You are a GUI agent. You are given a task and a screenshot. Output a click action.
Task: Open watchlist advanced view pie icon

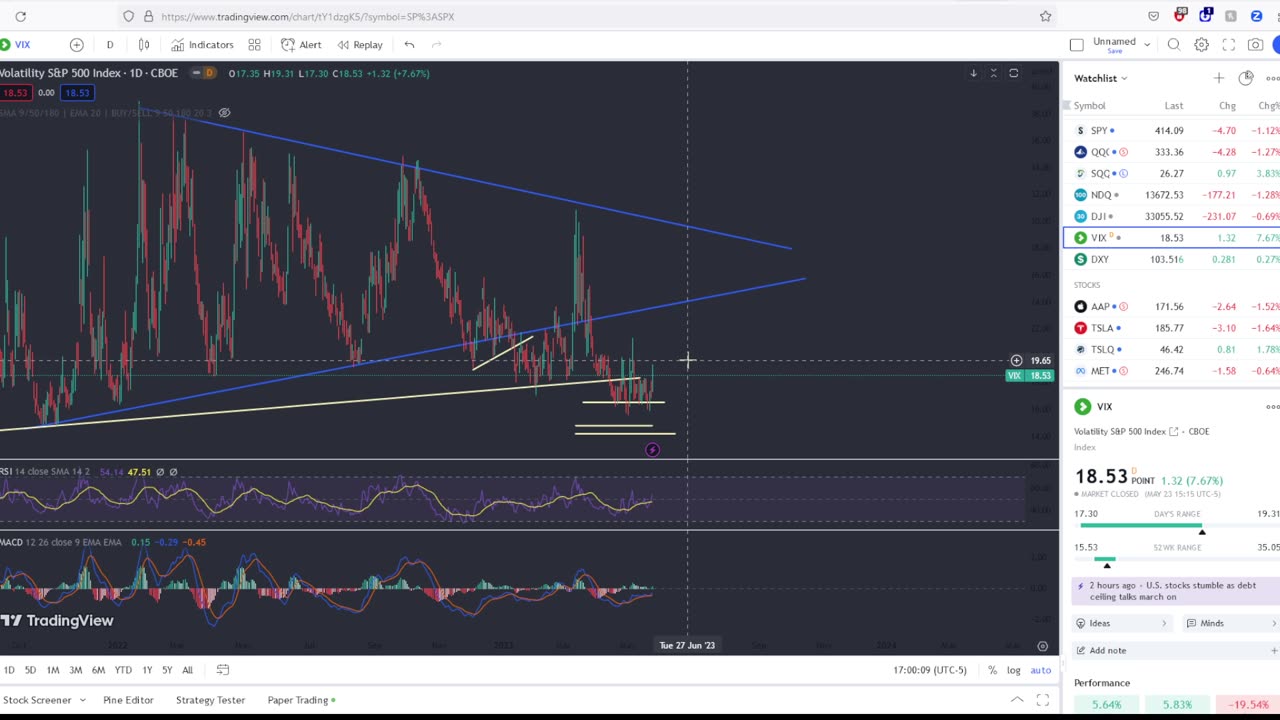[x=1245, y=78]
